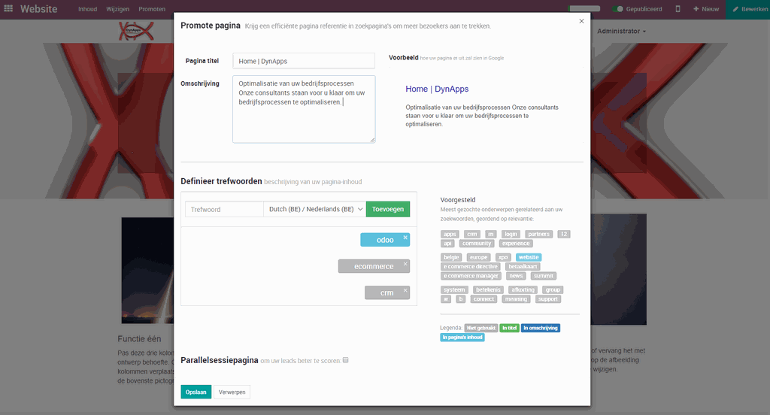Add the suggested keyword 'group'
Screen dimensions: 770x415
pos(552,290)
